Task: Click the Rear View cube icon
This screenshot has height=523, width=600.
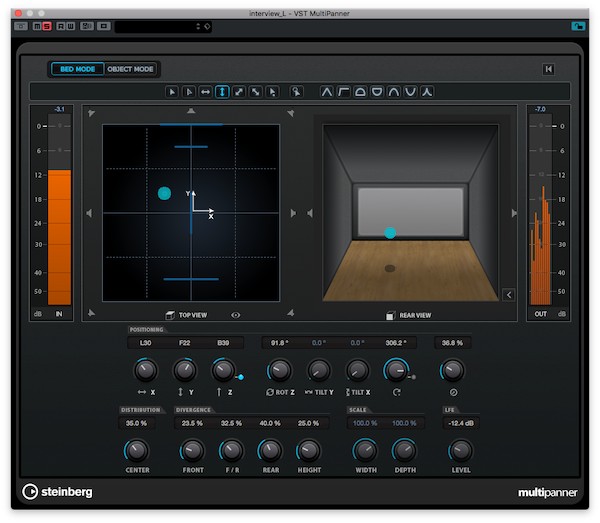Action: 390,315
